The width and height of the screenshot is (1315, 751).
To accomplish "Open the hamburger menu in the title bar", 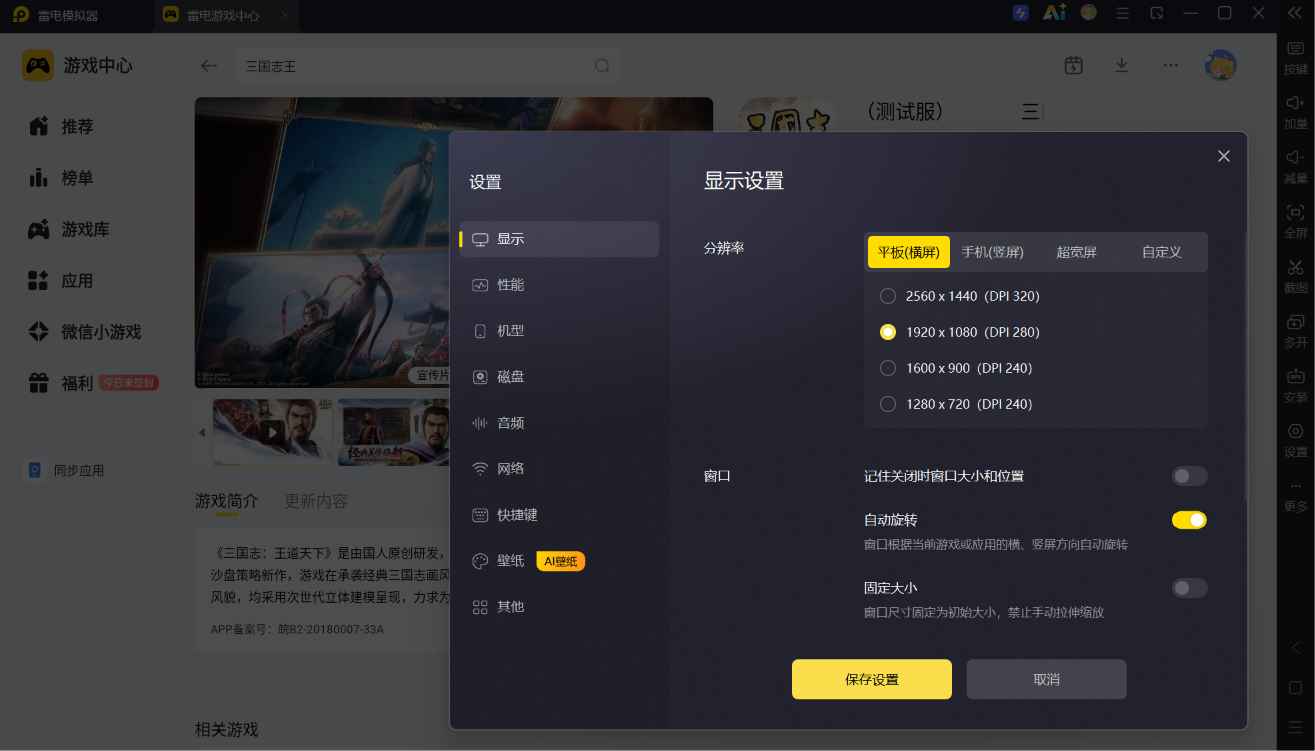I will 1123,13.
